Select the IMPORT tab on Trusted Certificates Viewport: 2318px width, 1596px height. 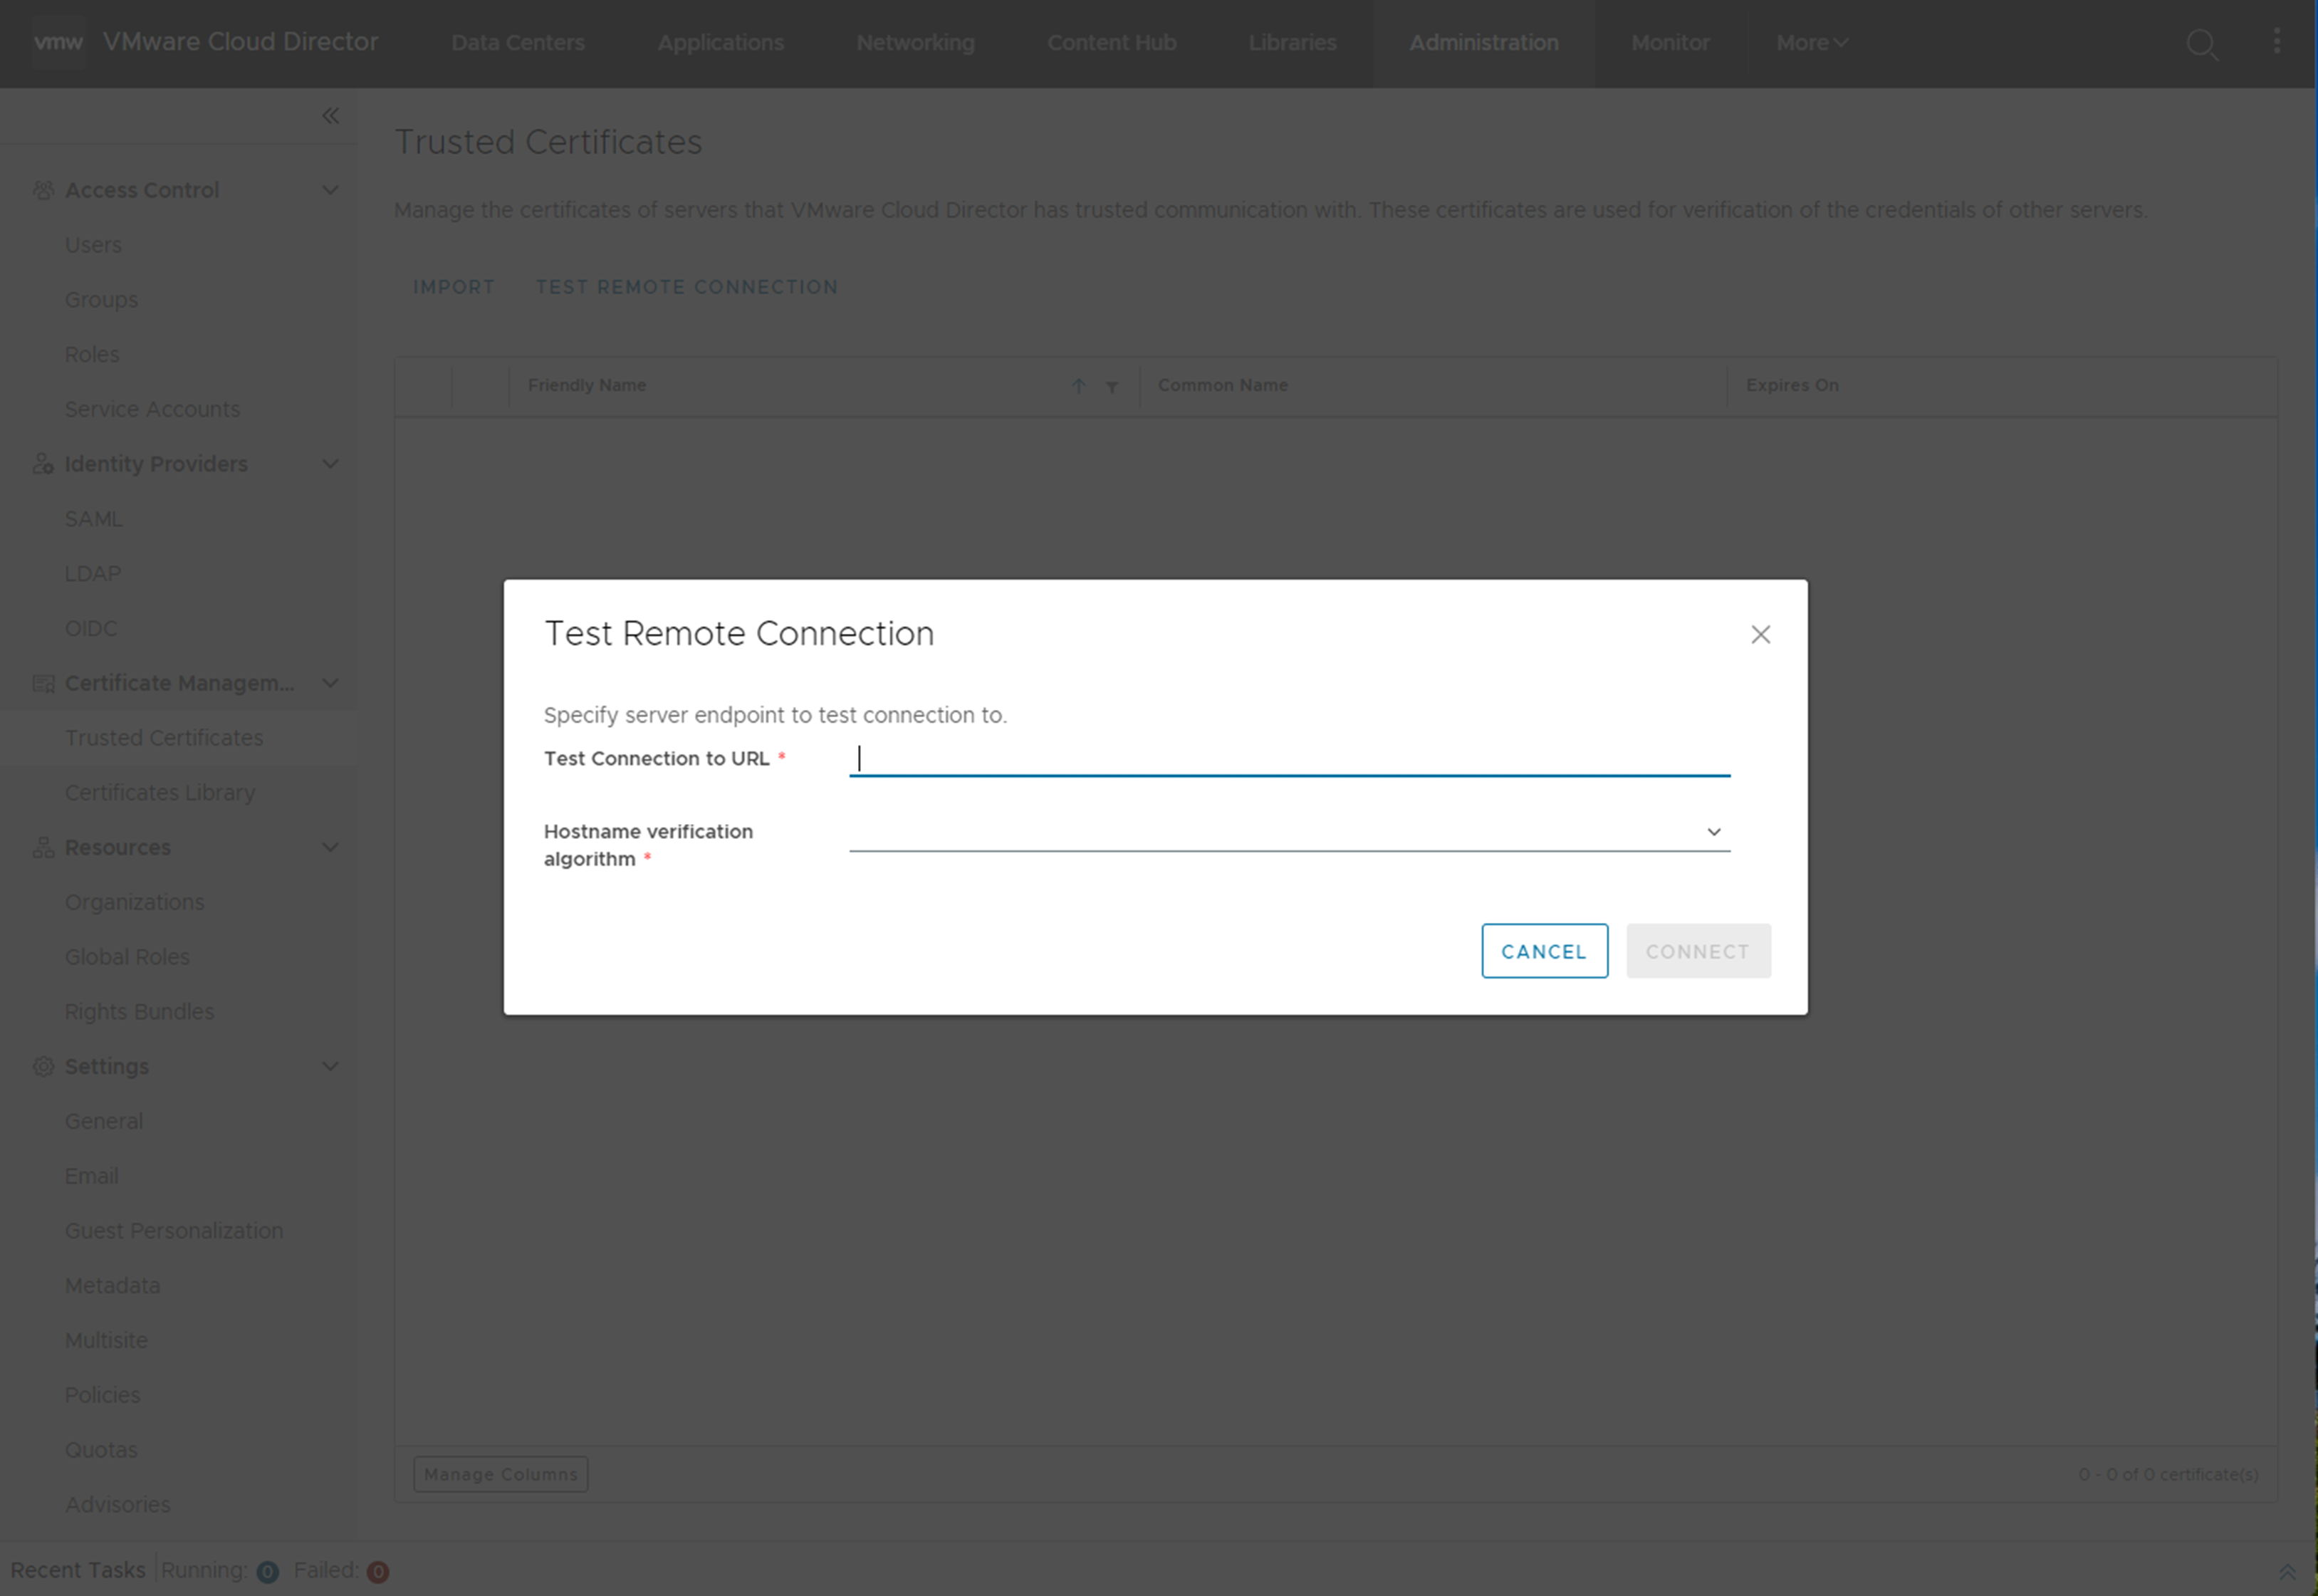[453, 286]
